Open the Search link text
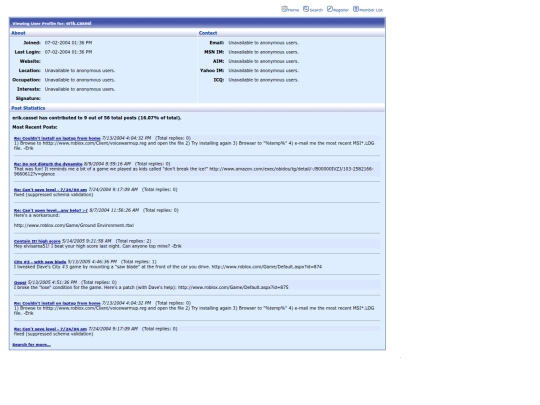The image size is (540, 405). 316,10
